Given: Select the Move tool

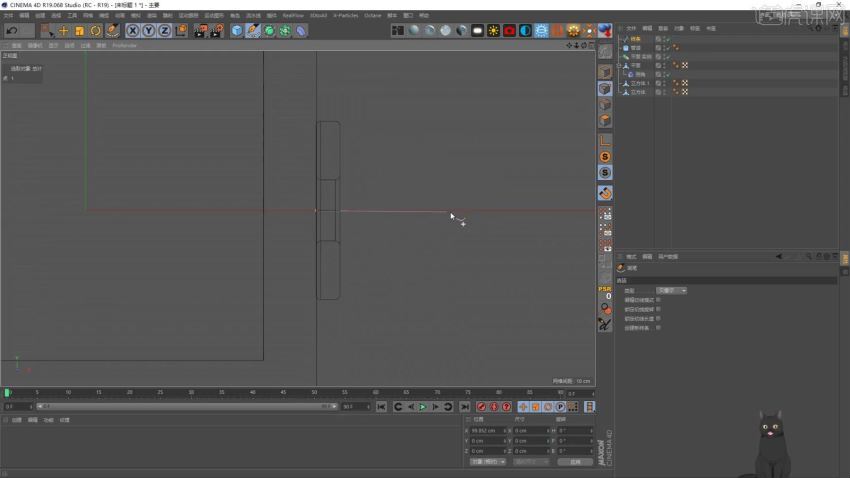Looking at the screenshot, I should (63, 30).
